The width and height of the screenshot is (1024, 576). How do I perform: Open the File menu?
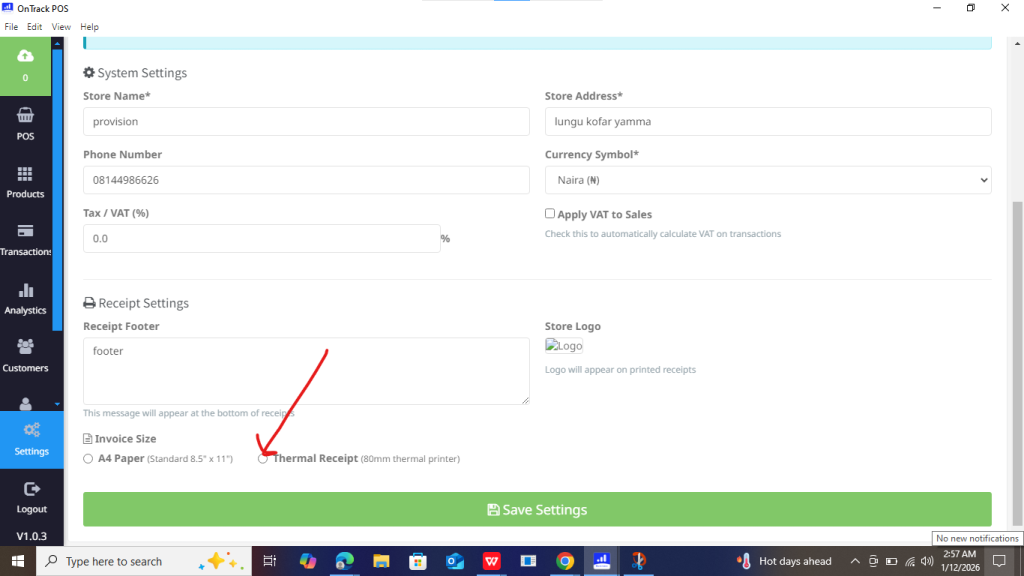tap(12, 27)
